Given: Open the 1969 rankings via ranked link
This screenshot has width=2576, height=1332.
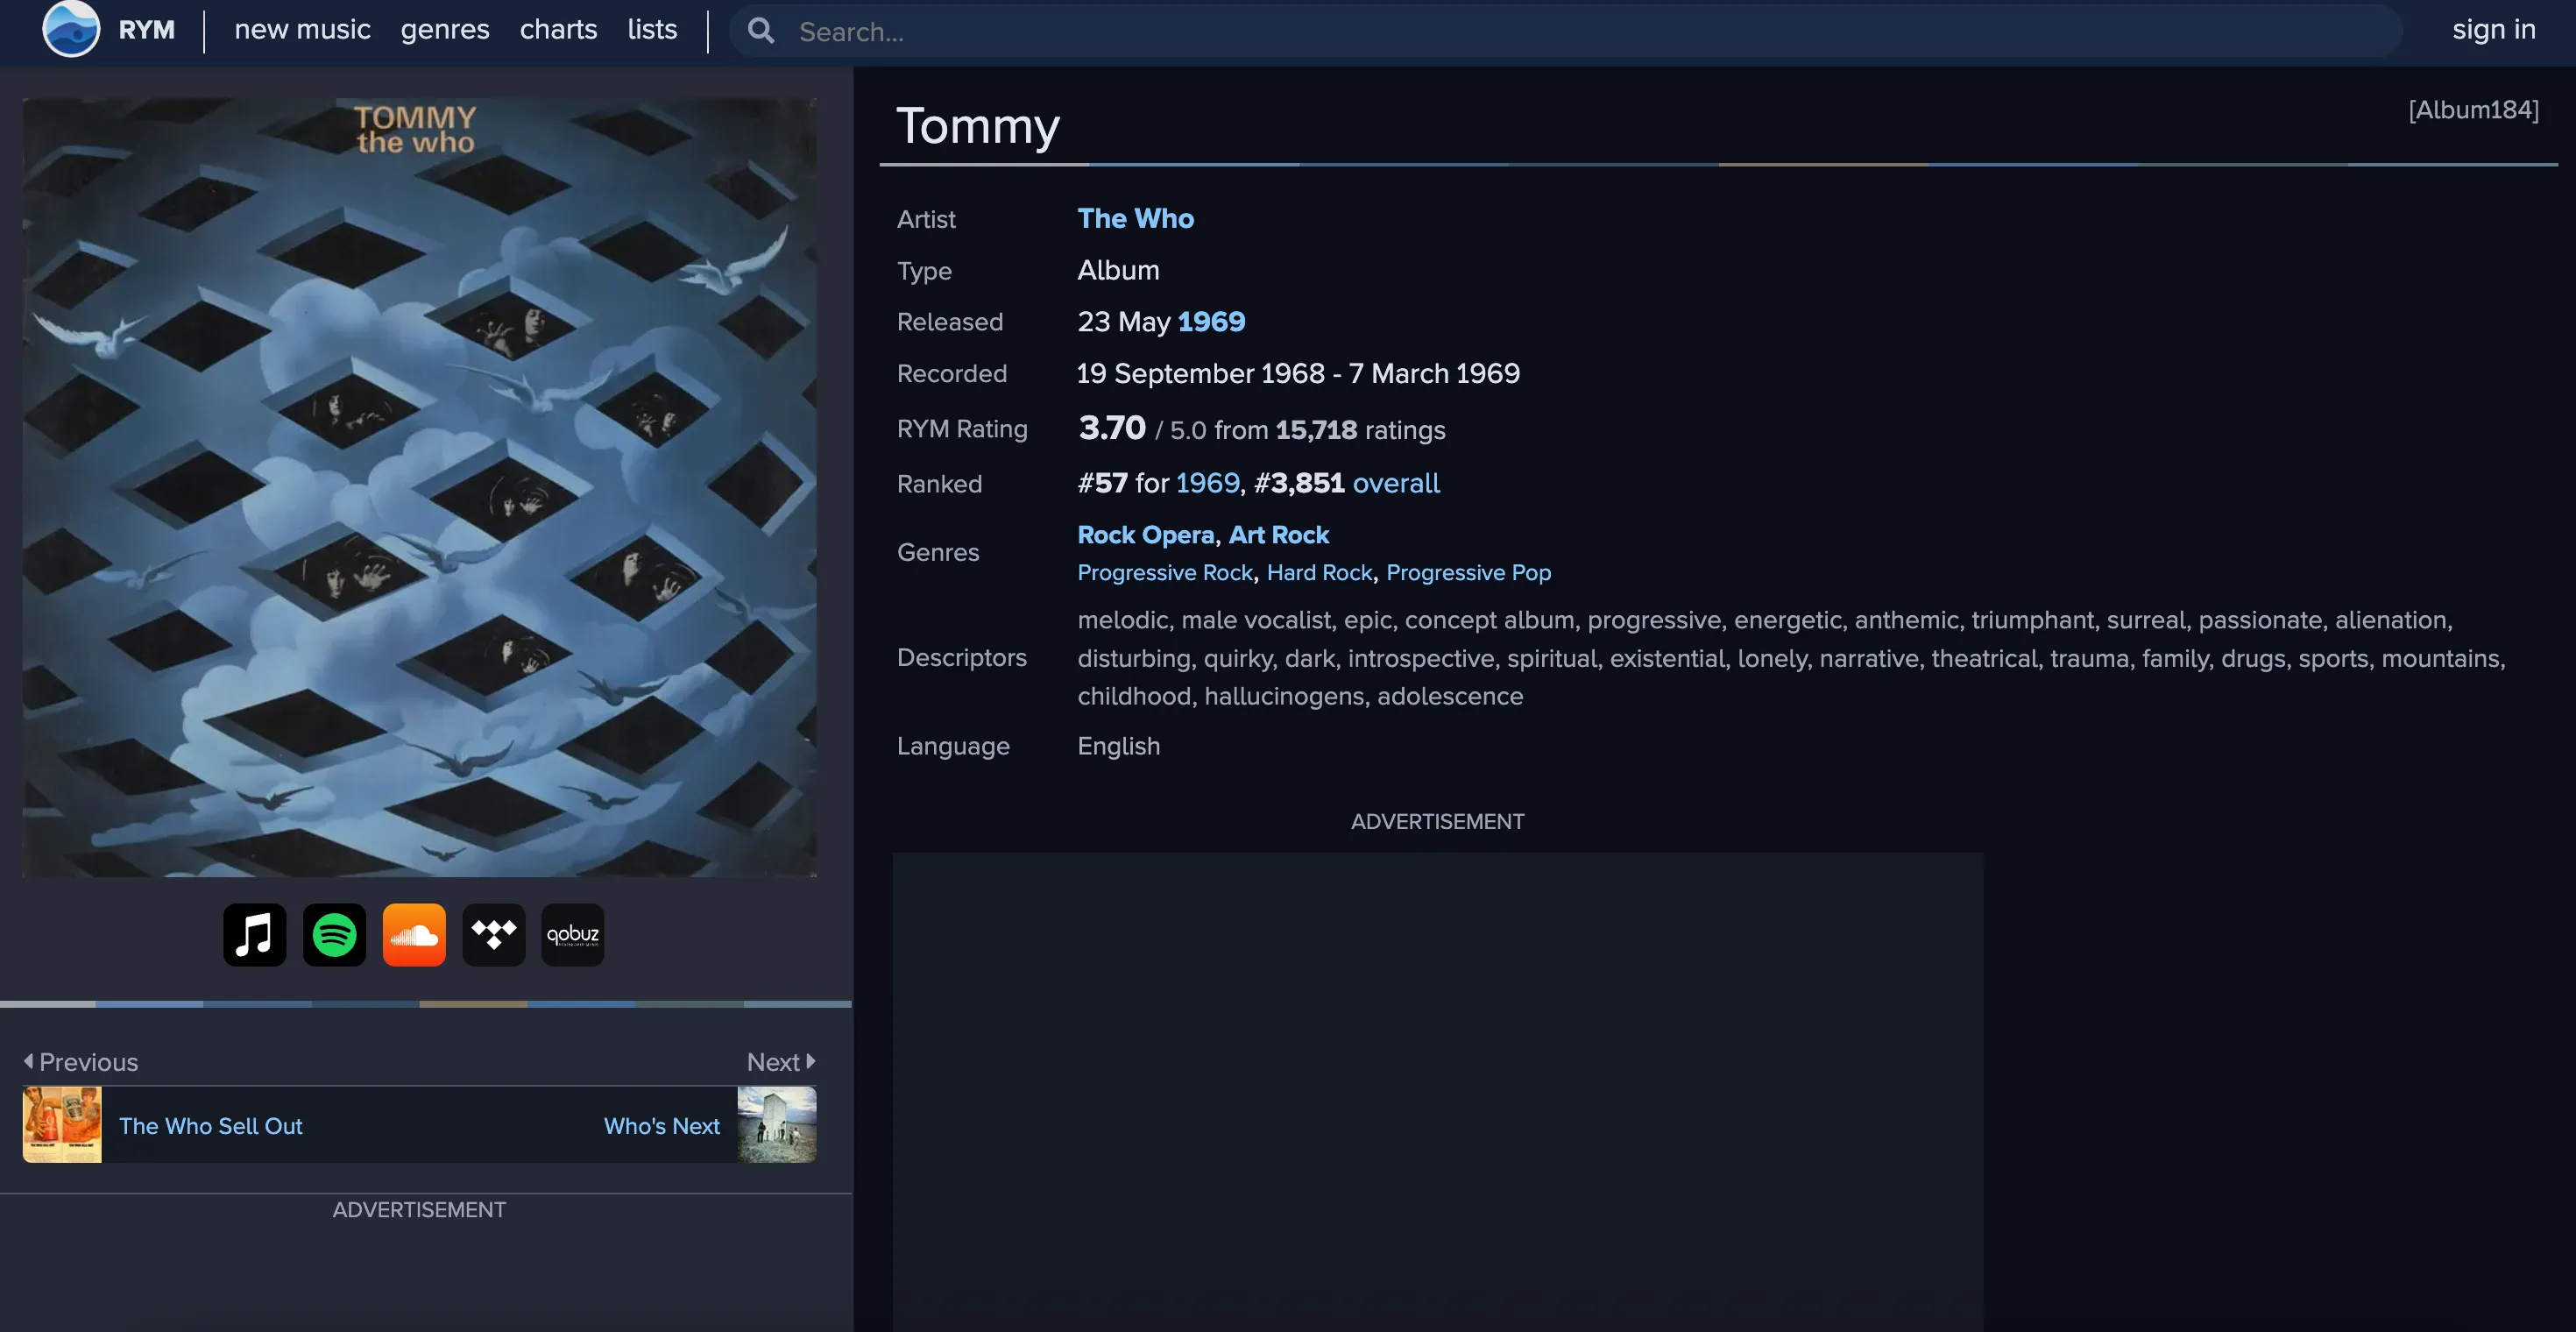Looking at the screenshot, I should pyautogui.click(x=1206, y=483).
